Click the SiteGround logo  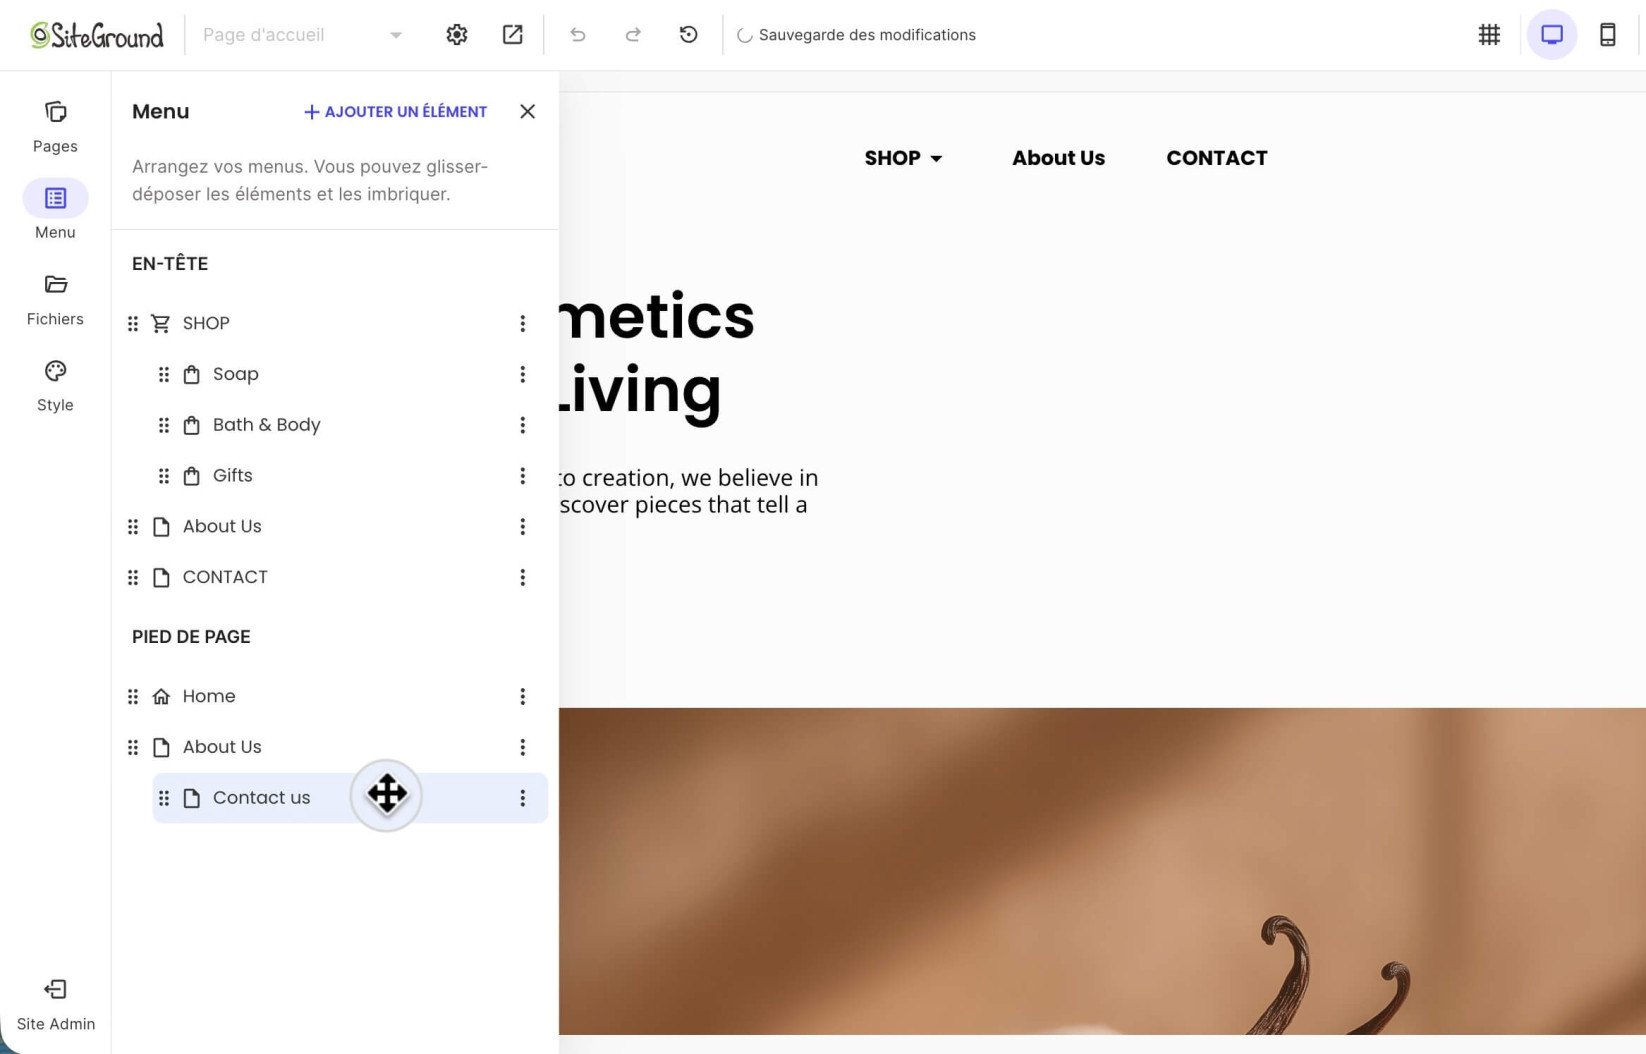click(x=97, y=35)
